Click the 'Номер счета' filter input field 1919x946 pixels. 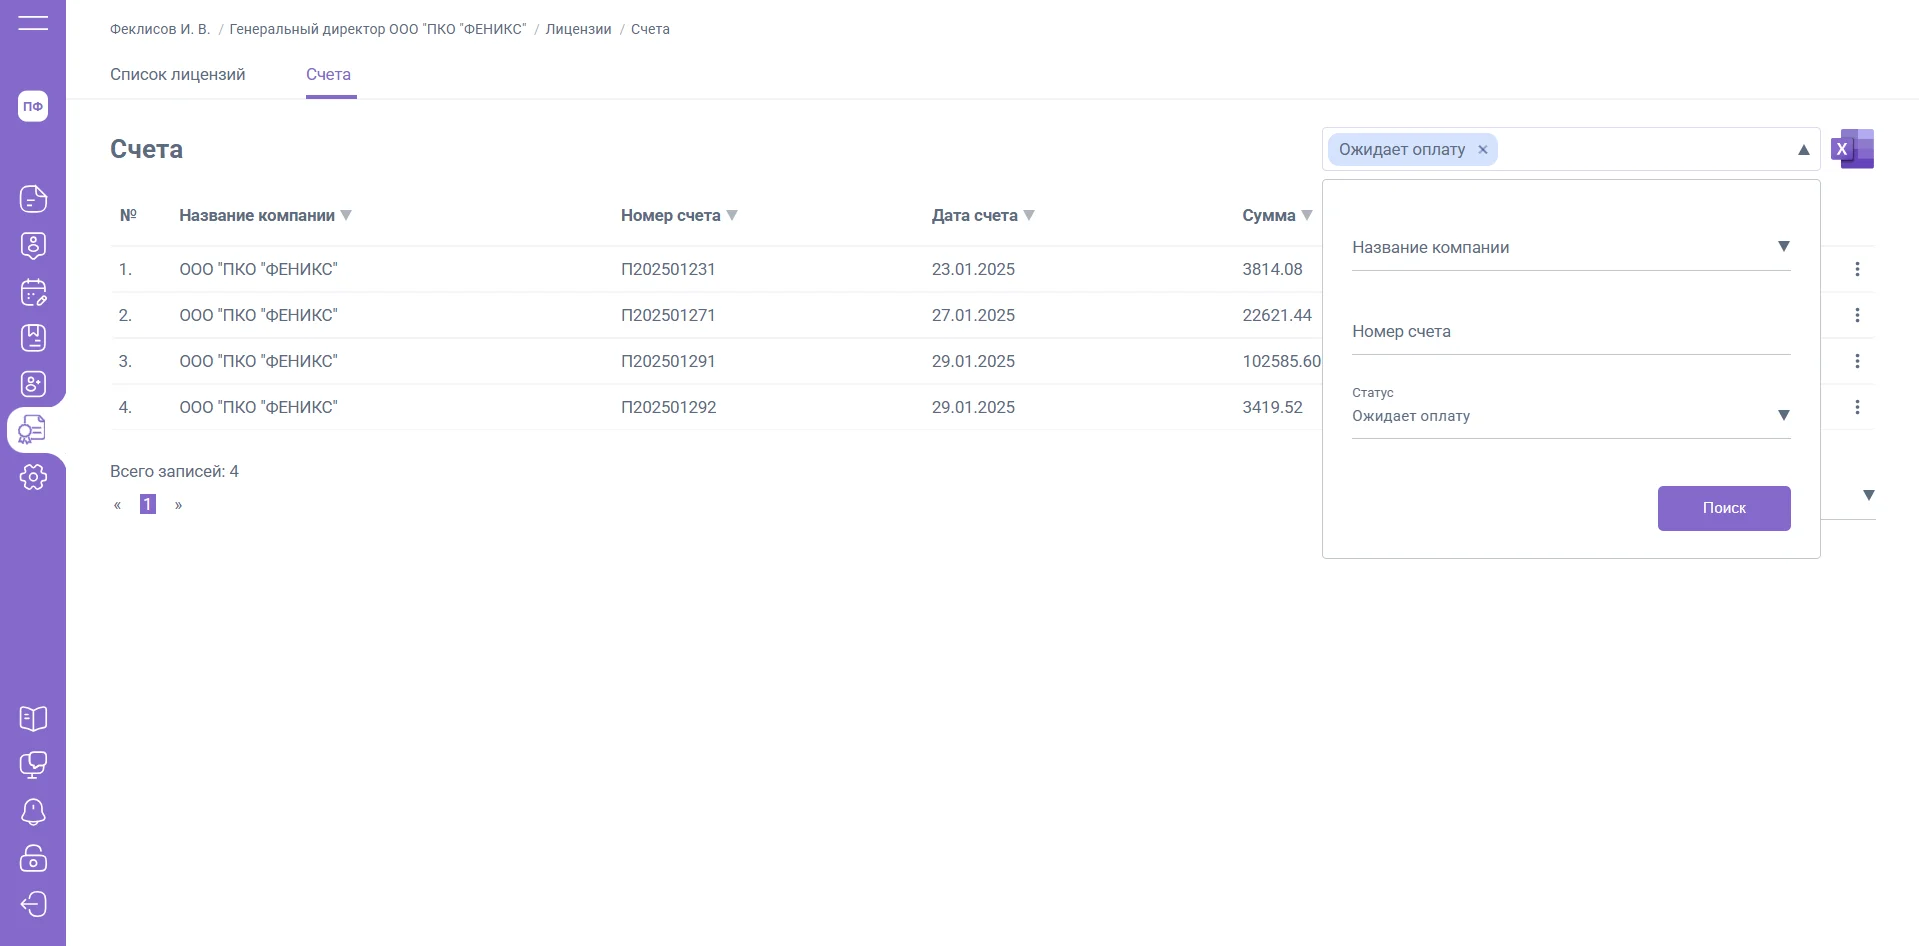tap(1570, 332)
